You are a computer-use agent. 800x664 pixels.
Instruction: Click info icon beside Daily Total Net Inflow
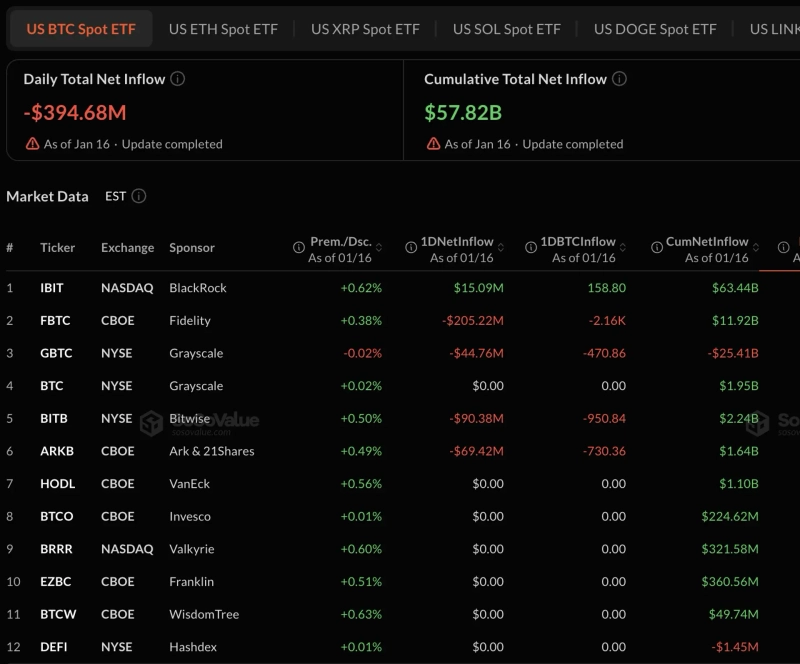pyautogui.click(x=178, y=79)
